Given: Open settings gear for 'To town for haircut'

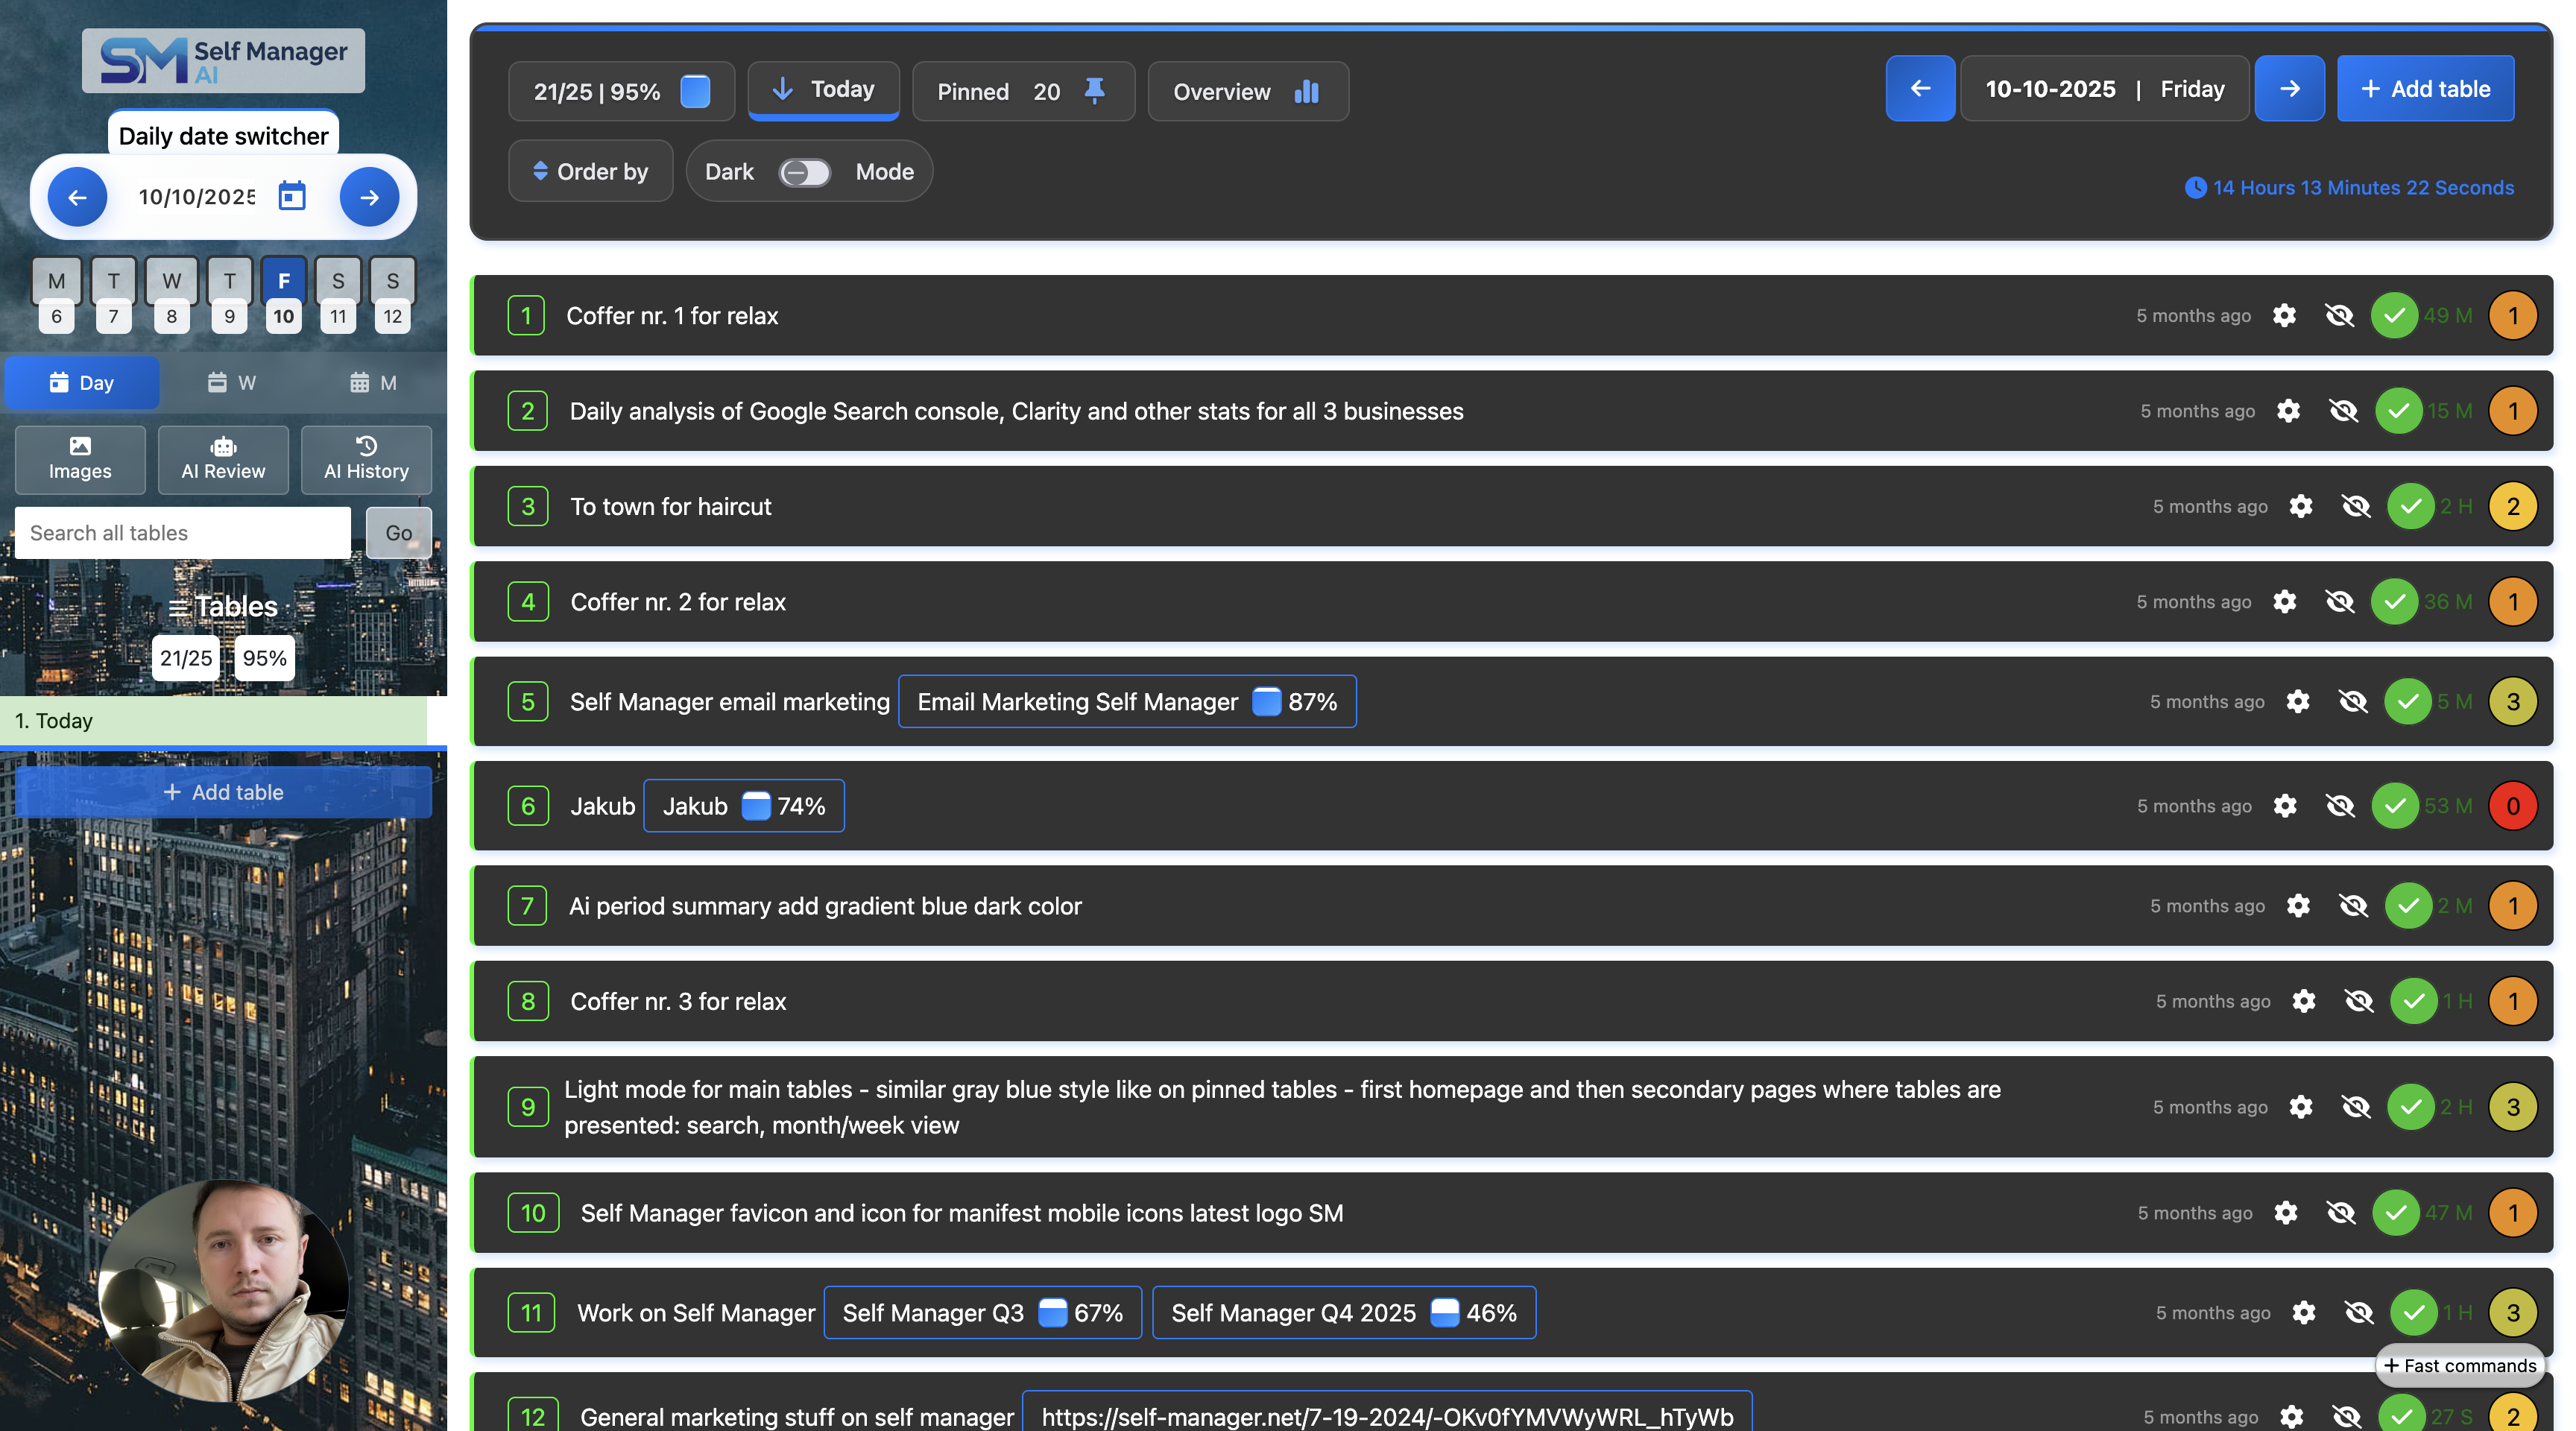Looking at the screenshot, I should (2301, 506).
